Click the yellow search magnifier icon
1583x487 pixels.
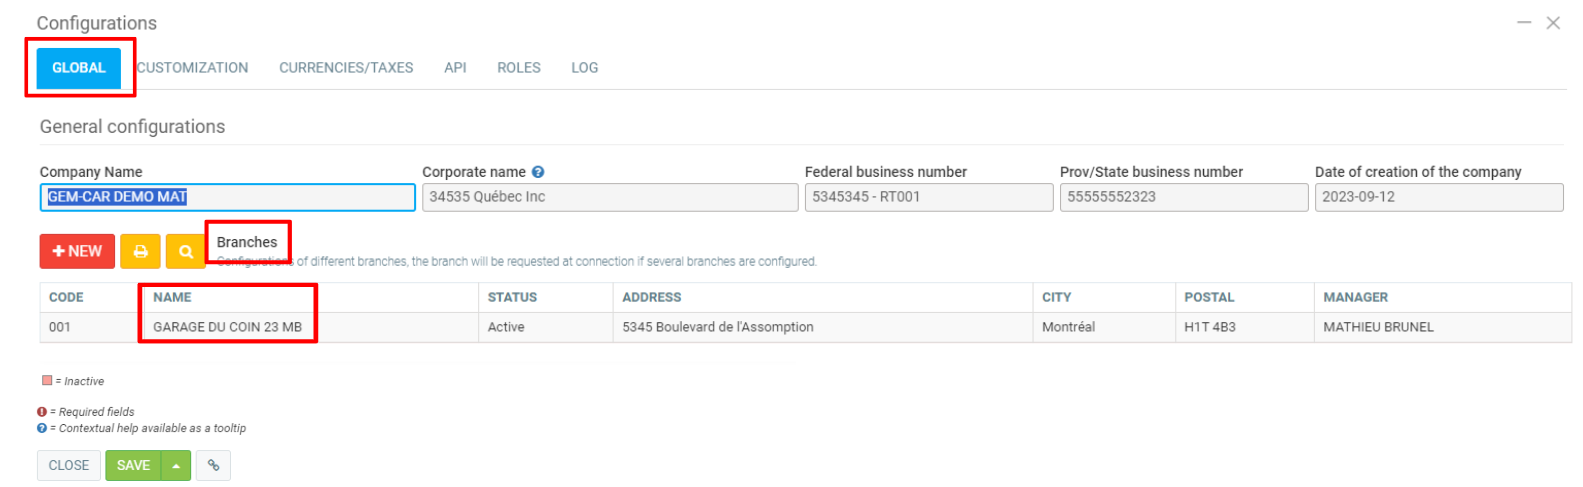click(x=186, y=252)
